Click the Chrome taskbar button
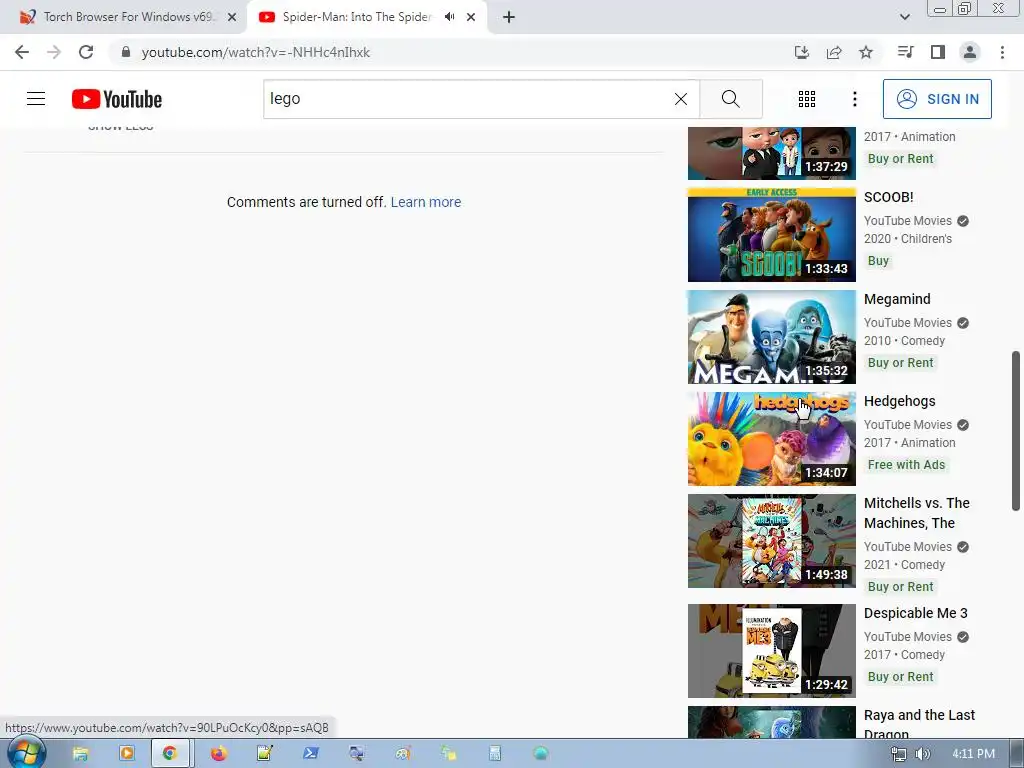The height and width of the screenshot is (768, 1024). click(170, 754)
